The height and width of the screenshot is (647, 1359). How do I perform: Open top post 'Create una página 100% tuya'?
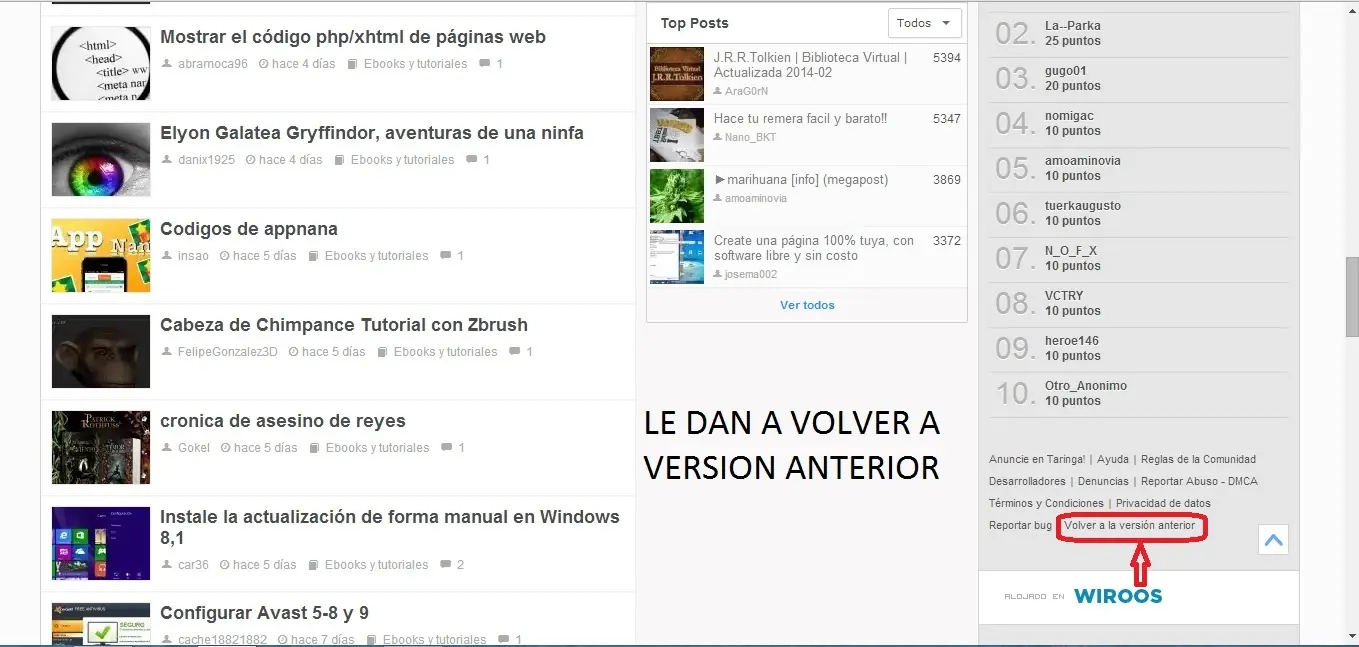tap(814, 248)
